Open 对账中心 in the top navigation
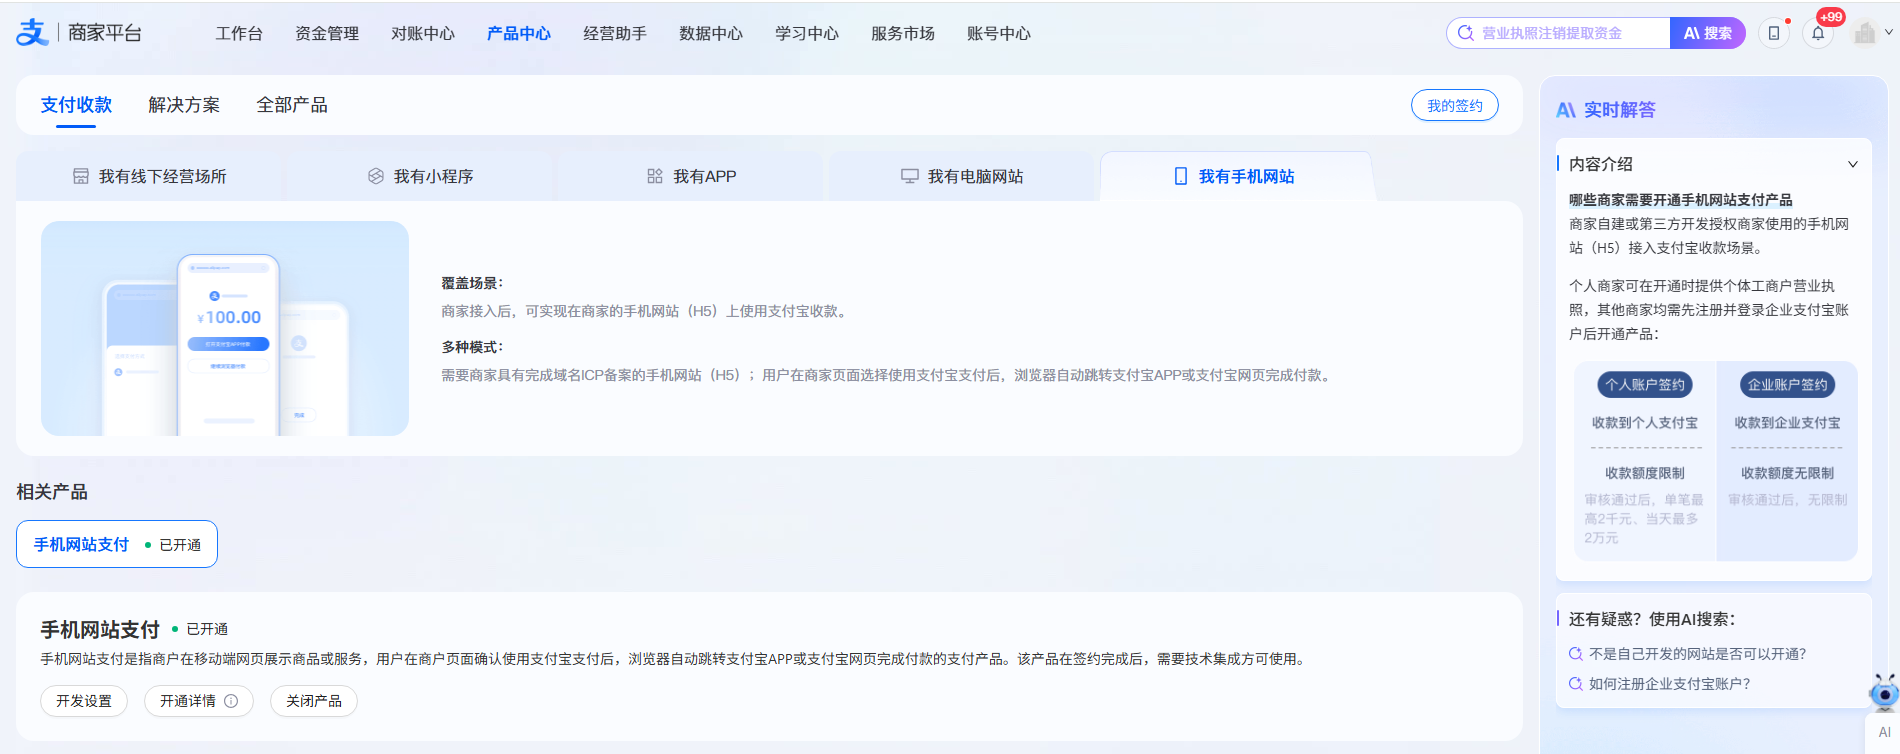The height and width of the screenshot is (754, 1900). (x=423, y=33)
